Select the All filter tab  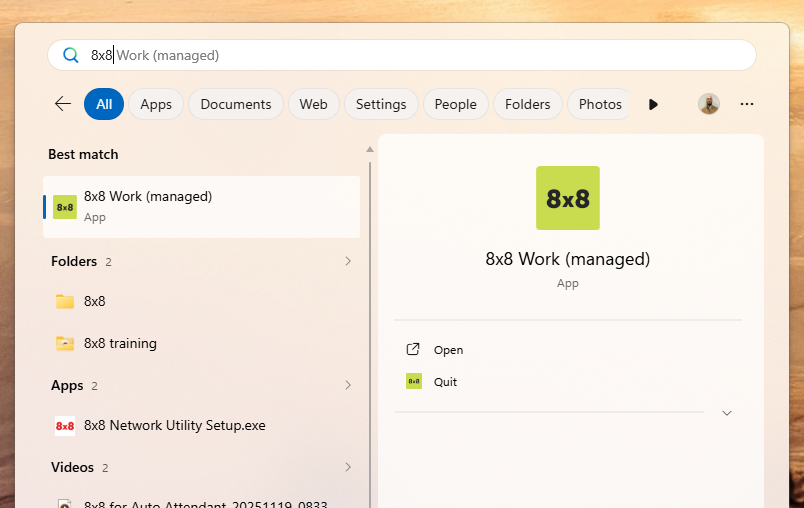coord(104,104)
